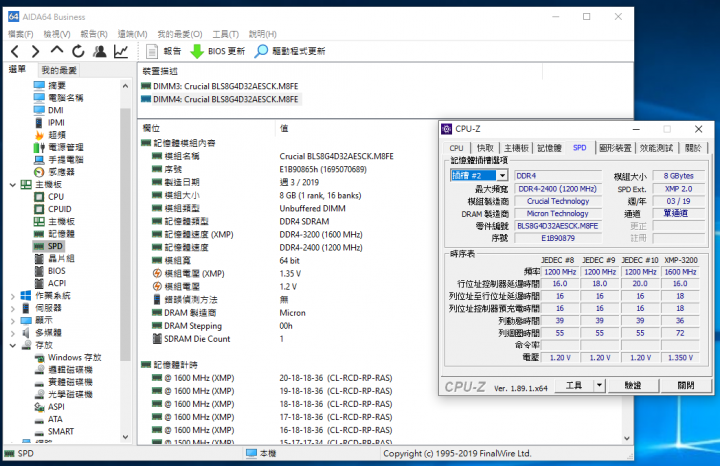The image size is (720, 466).
Task: Expand the multimedia tree node
Action: pos(13,333)
